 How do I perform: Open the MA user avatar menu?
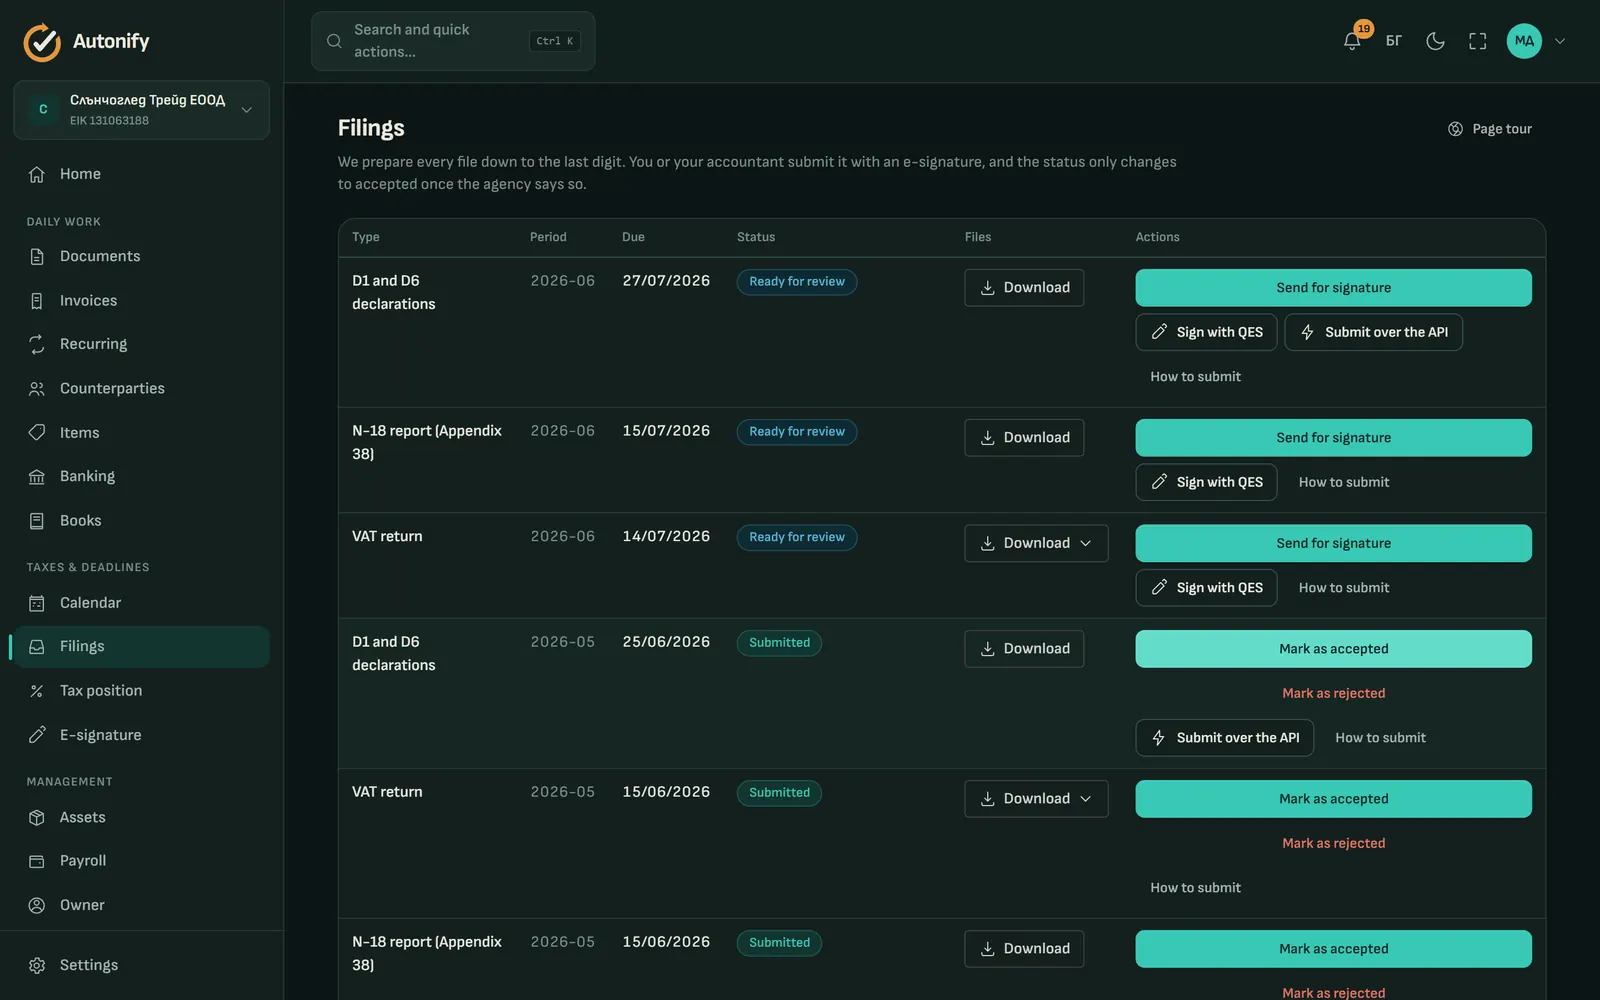tap(1524, 41)
